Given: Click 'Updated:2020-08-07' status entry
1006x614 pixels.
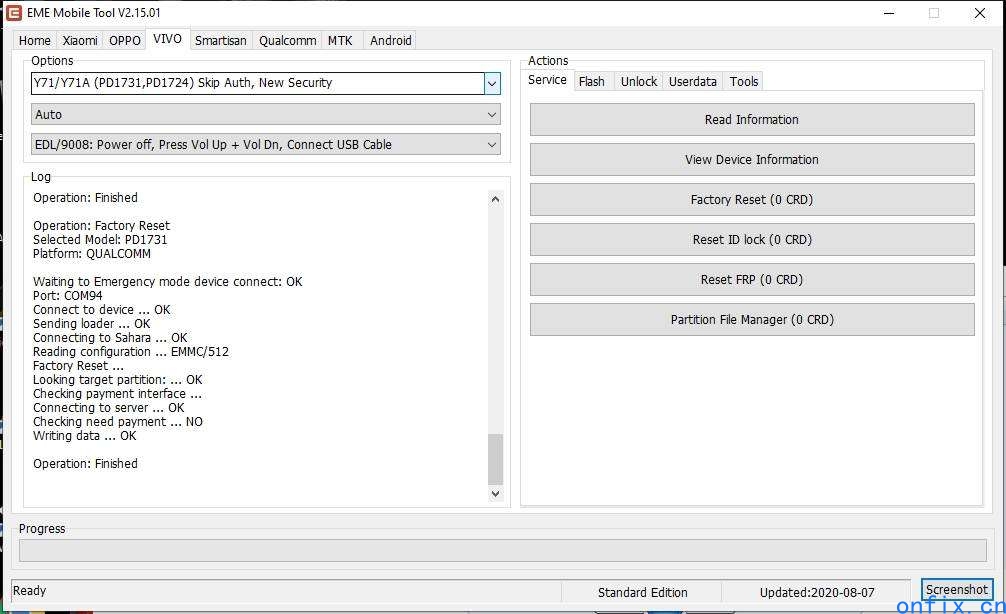Looking at the screenshot, I should 817,593.
